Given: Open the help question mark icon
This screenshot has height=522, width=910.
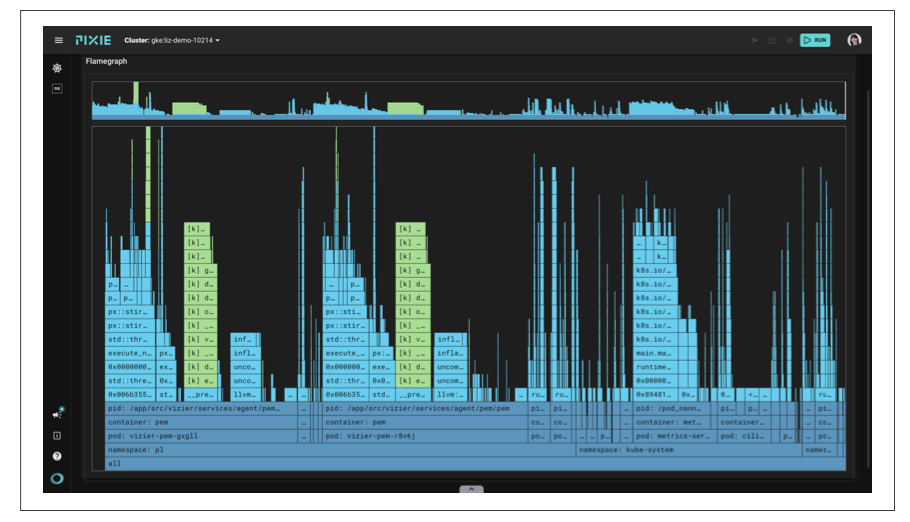Looking at the screenshot, I should (x=57, y=456).
